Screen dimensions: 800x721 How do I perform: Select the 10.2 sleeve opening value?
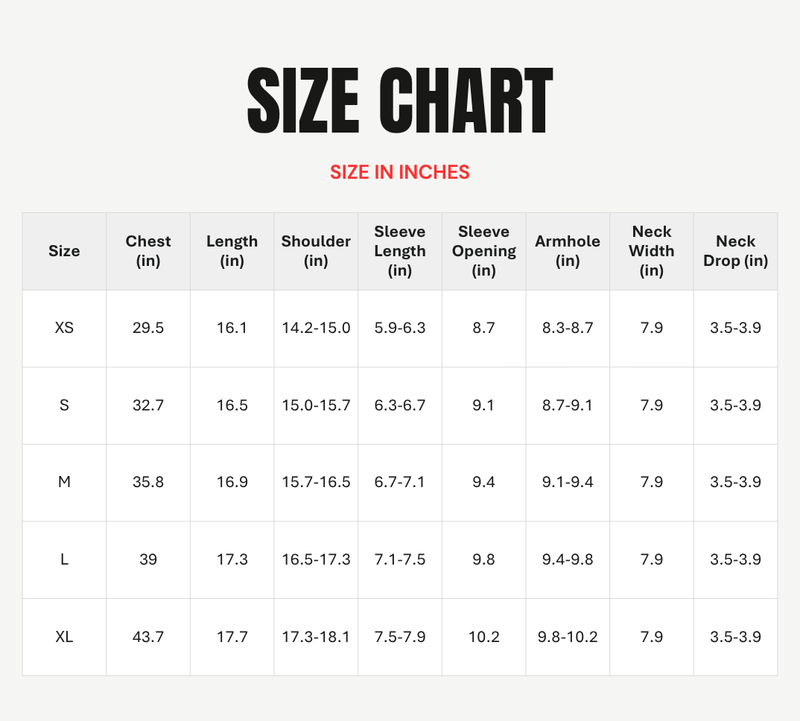coord(484,637)
